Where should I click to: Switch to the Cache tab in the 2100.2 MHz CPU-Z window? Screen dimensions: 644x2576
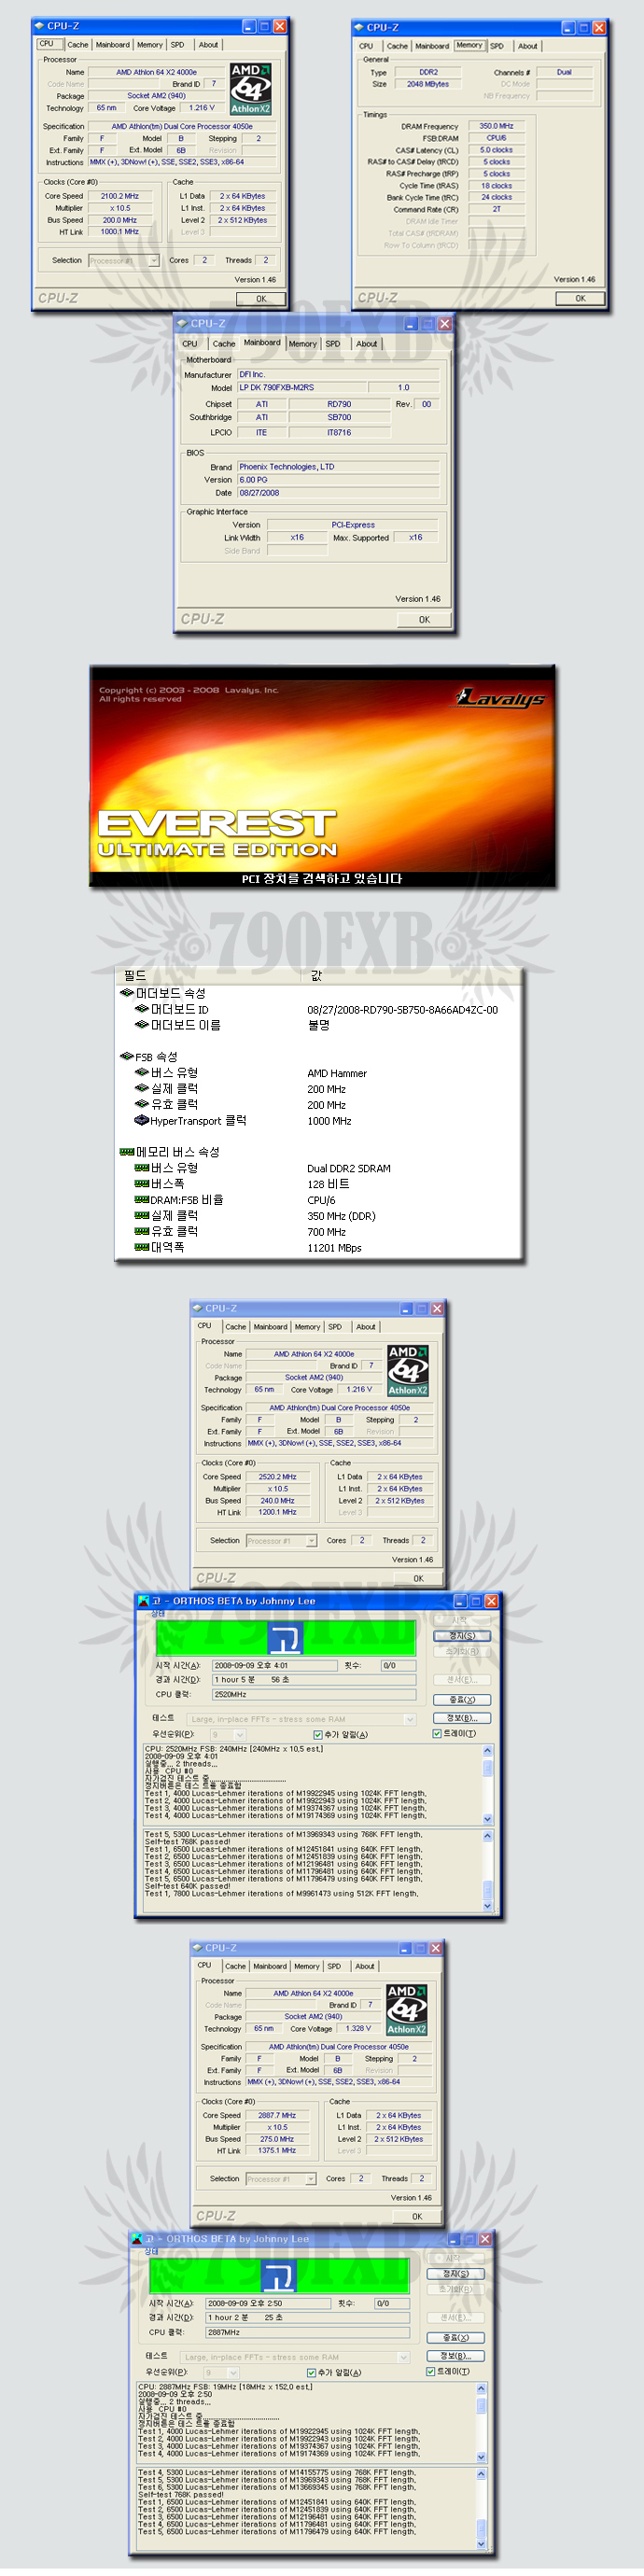78,45
